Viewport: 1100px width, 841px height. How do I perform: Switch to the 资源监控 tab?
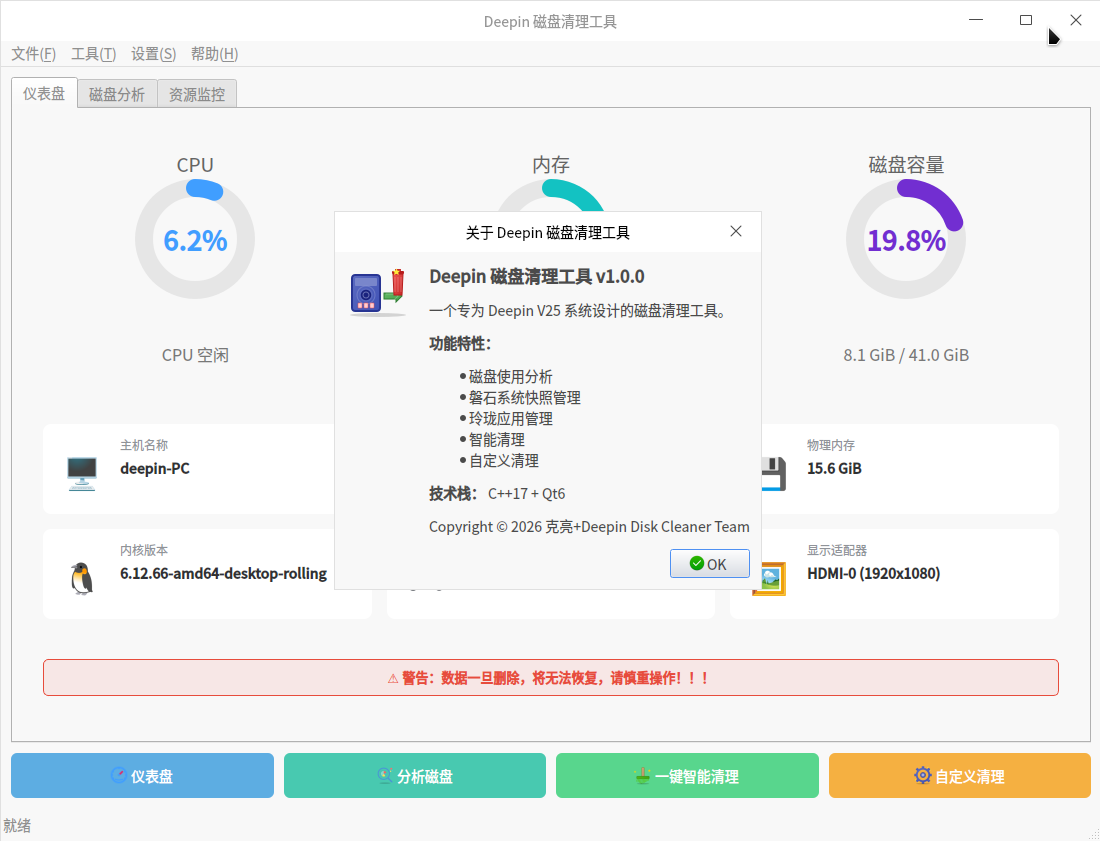197,95
